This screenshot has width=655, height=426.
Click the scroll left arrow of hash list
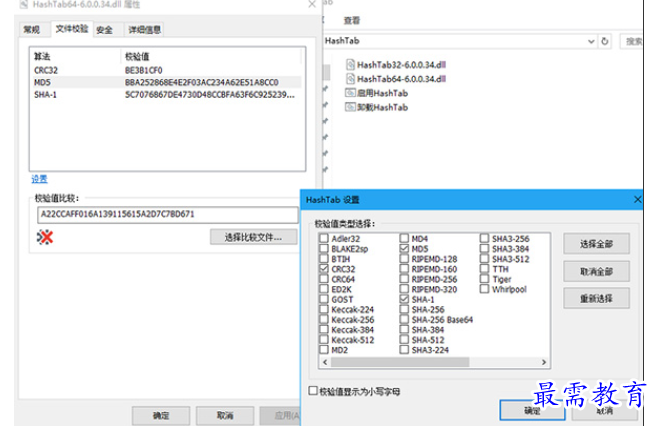click(x=325, y=362)
